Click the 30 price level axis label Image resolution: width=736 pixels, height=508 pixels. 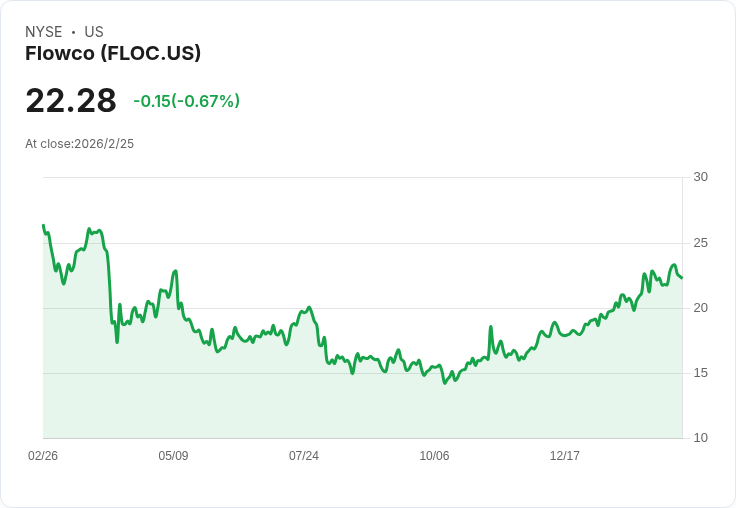(700, 177)
